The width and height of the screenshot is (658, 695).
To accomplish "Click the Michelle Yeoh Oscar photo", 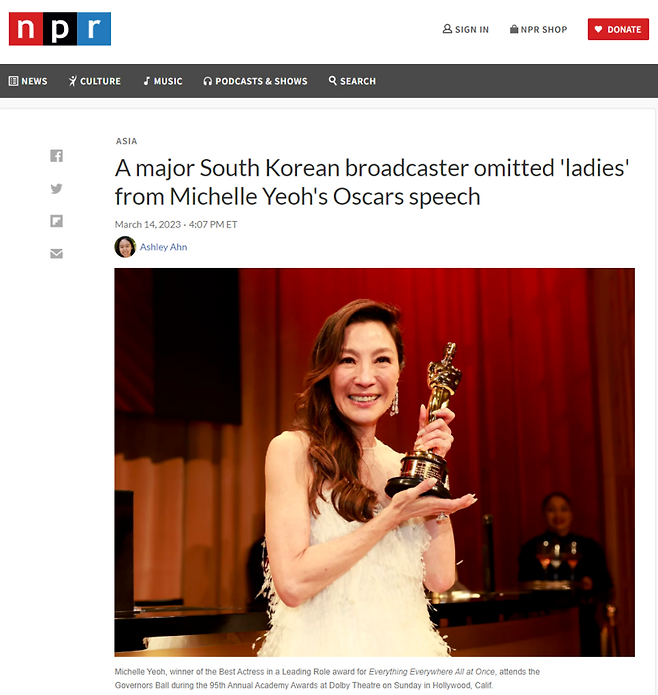I will coord(374,462).
